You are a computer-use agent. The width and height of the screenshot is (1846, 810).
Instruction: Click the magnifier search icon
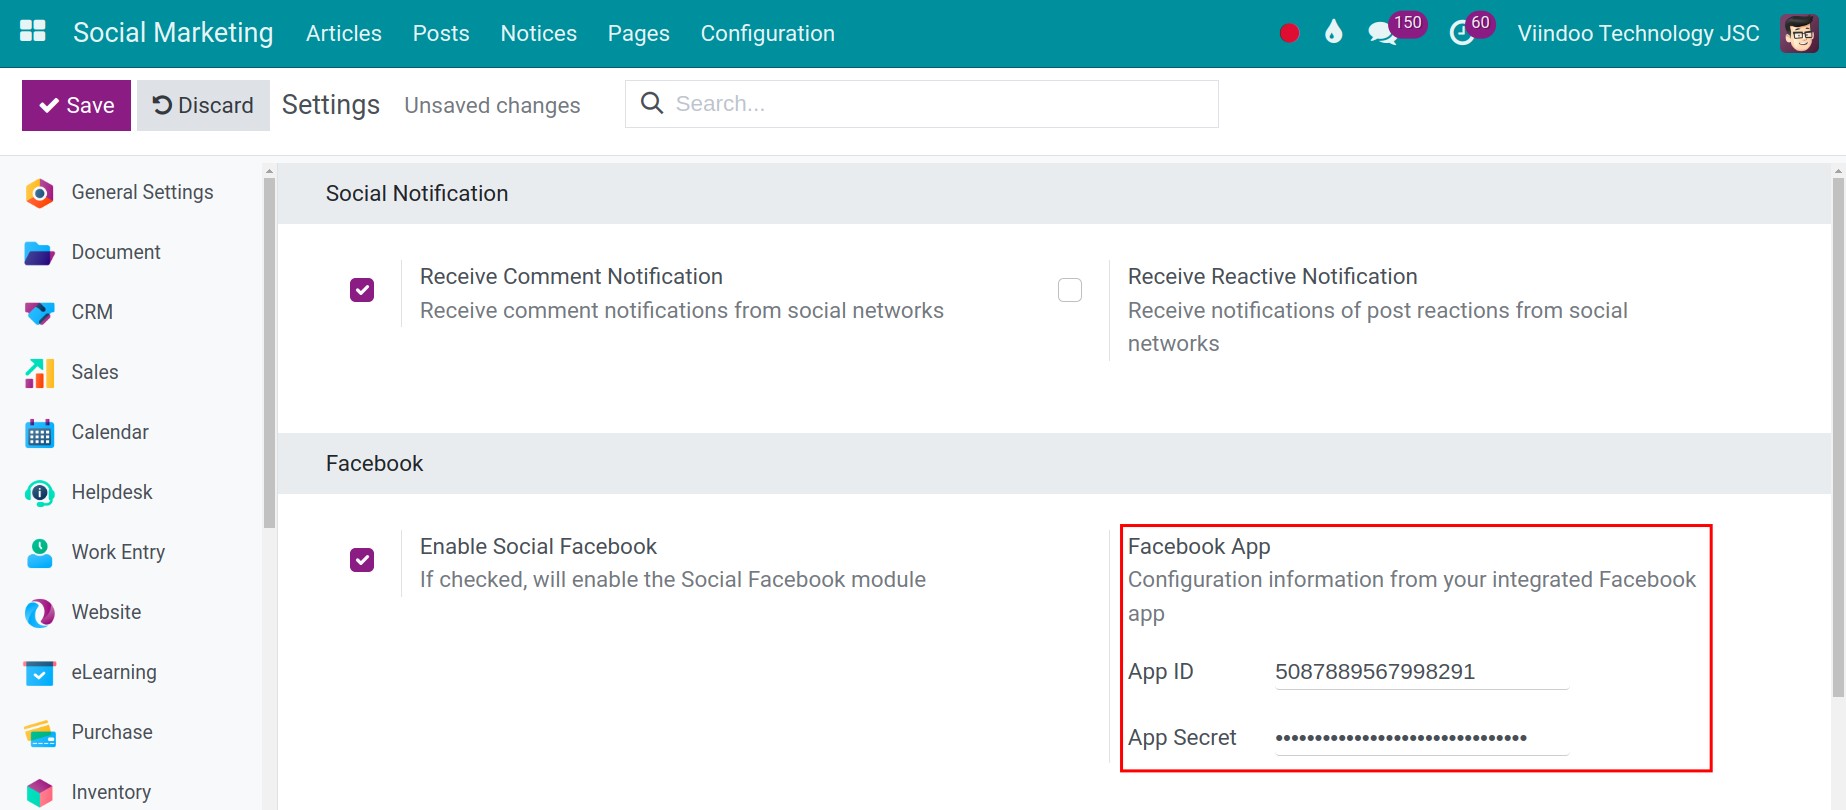pos(652,103)
